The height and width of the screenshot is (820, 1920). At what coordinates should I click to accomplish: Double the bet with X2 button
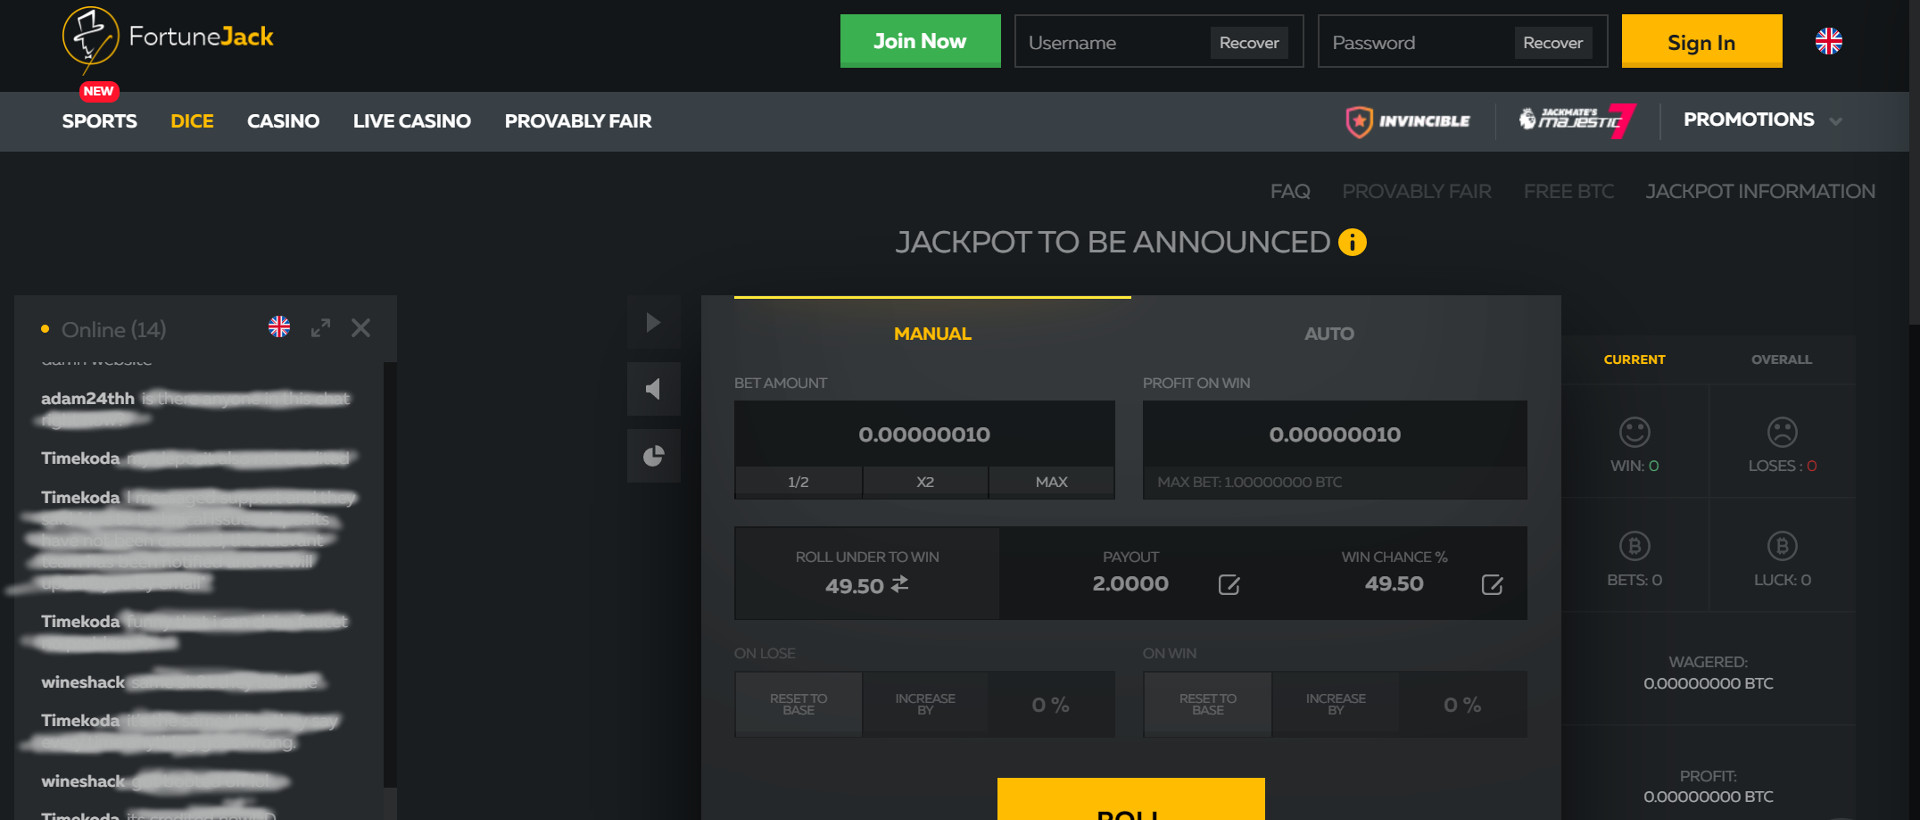[x=925, y=482]
